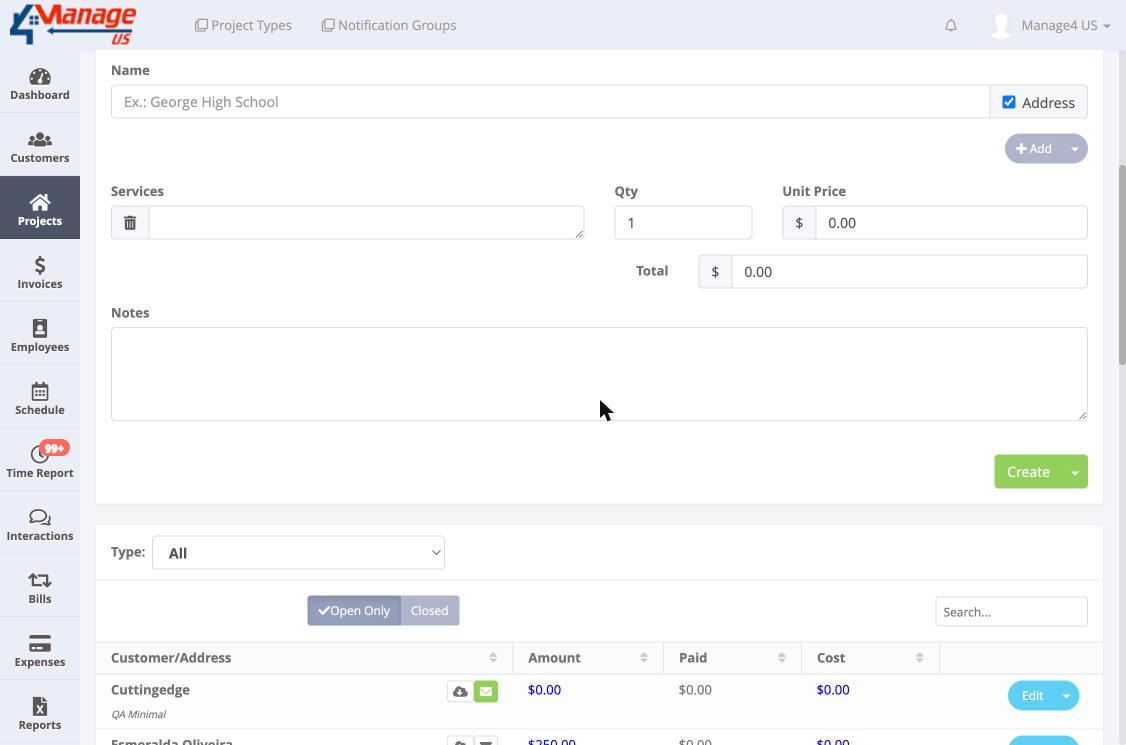Click the Add button

point(1033,149)
